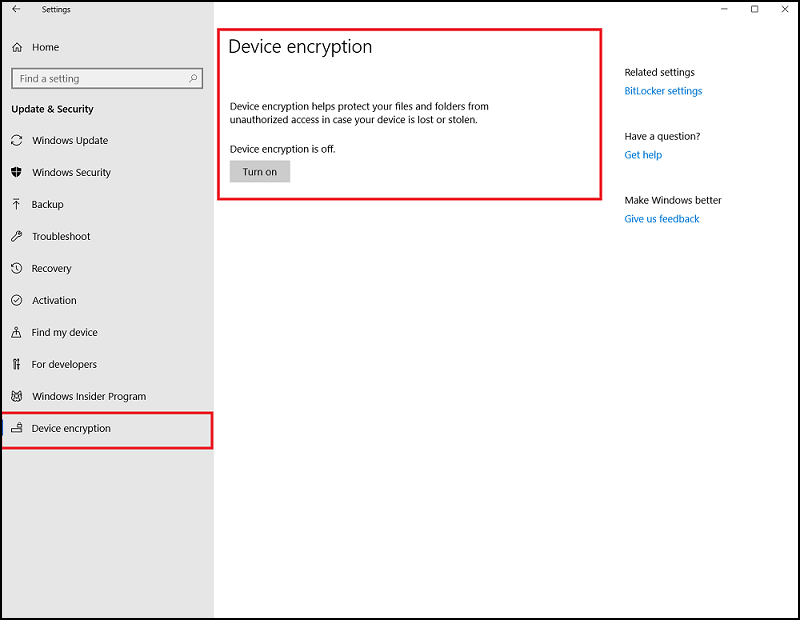The width and height of the screenshot is (800, 620).
Task: Click the Find a setting search field
Action: (100, 78)
